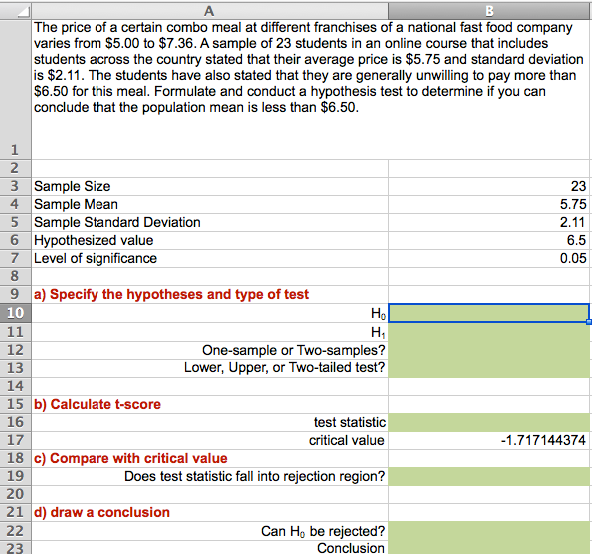Select row 17 header

pyautogui.click(x=15, y=440)
